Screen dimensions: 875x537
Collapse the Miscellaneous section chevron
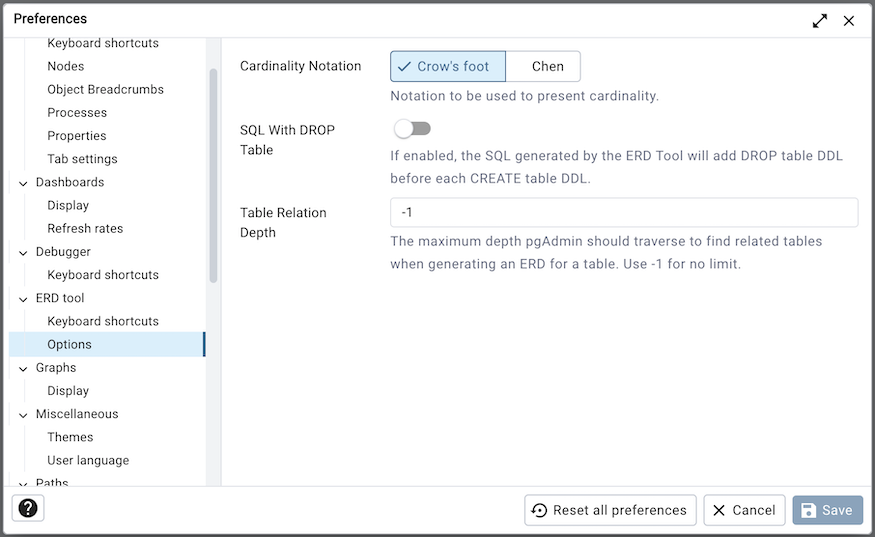(x=23, y=415)
